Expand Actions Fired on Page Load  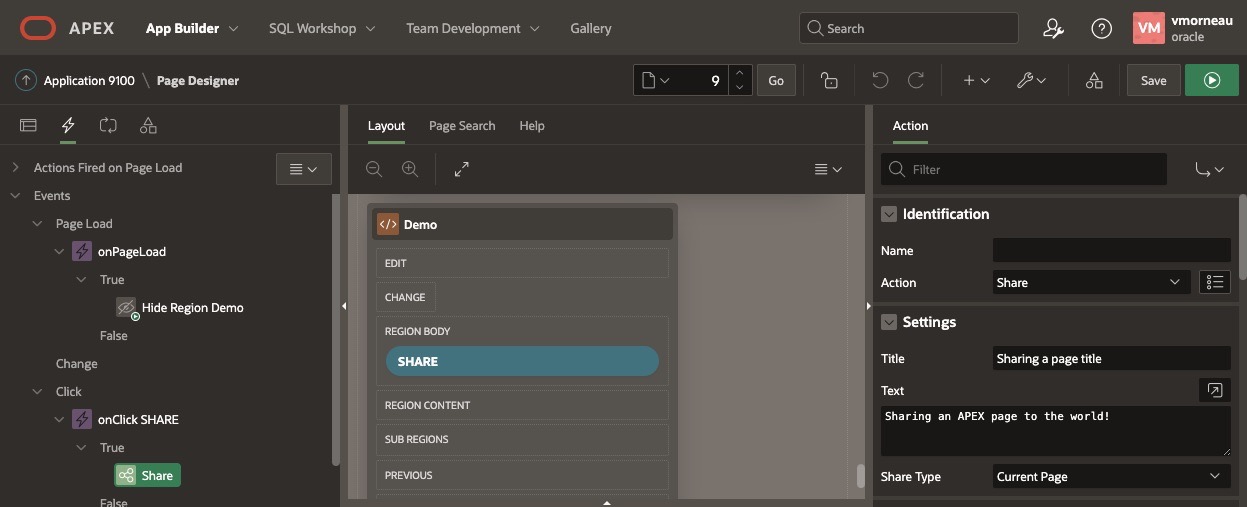[15, 168]
